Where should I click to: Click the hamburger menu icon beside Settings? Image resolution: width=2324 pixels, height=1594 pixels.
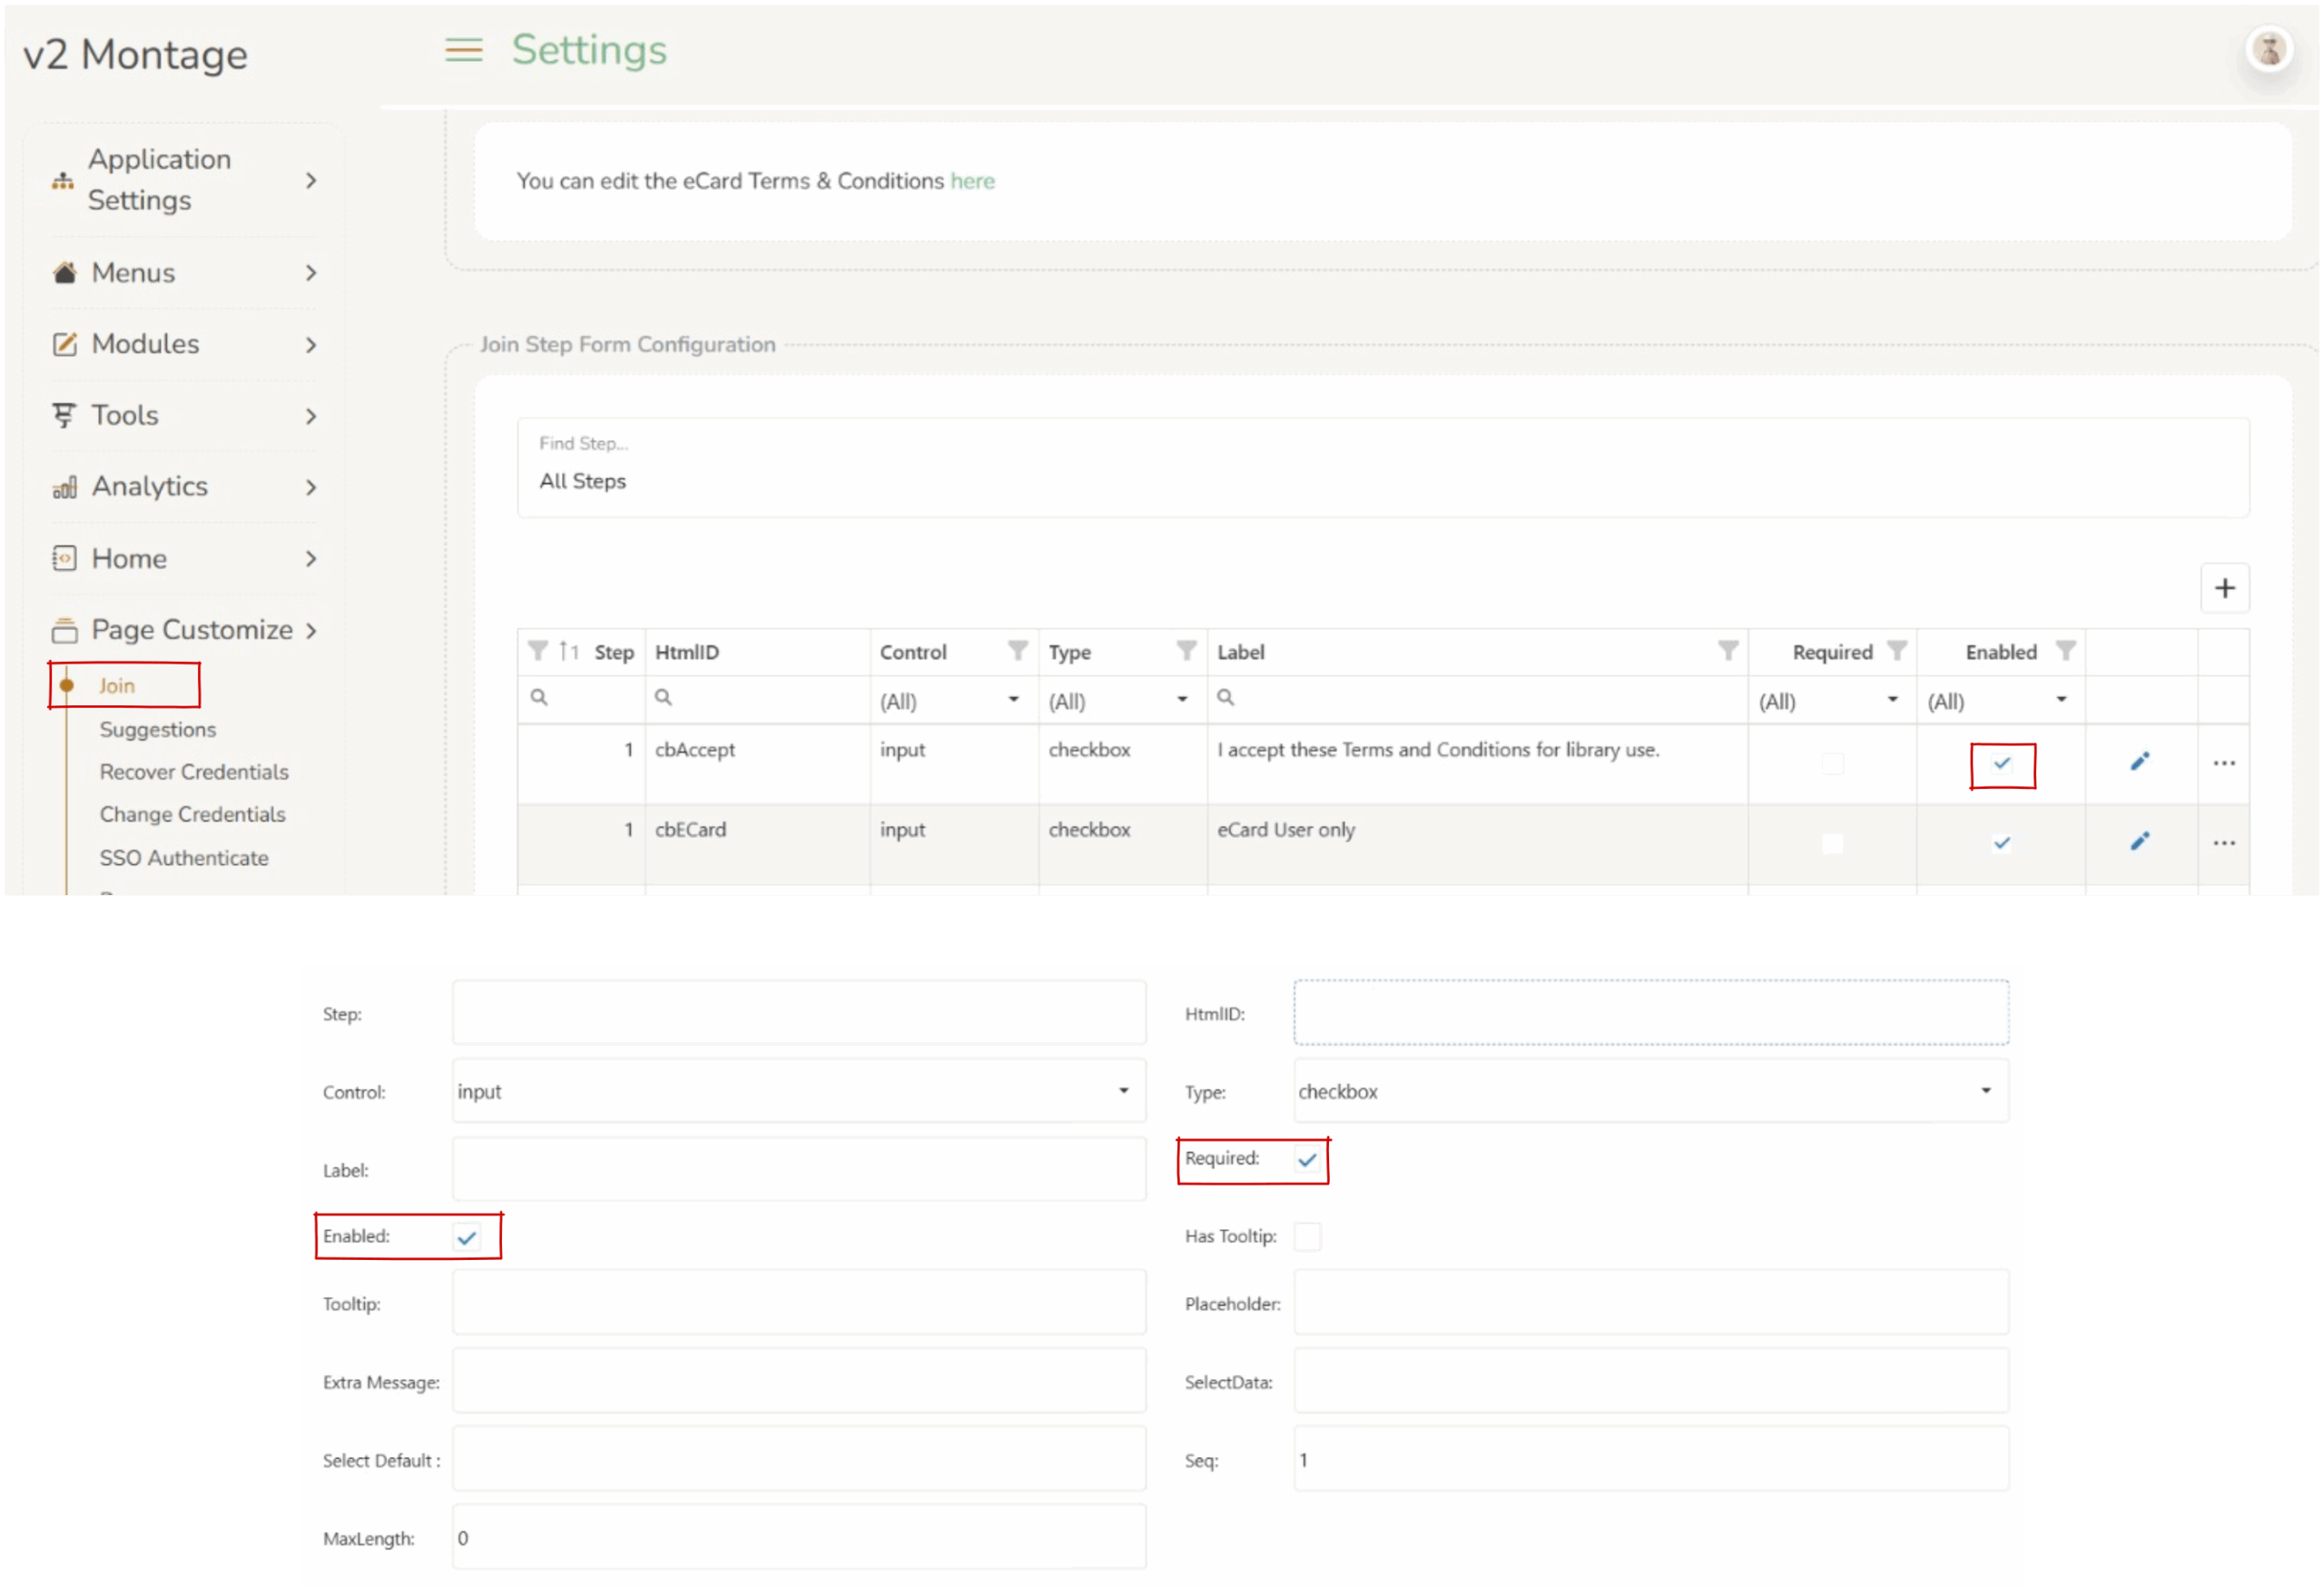click(463, 50)
